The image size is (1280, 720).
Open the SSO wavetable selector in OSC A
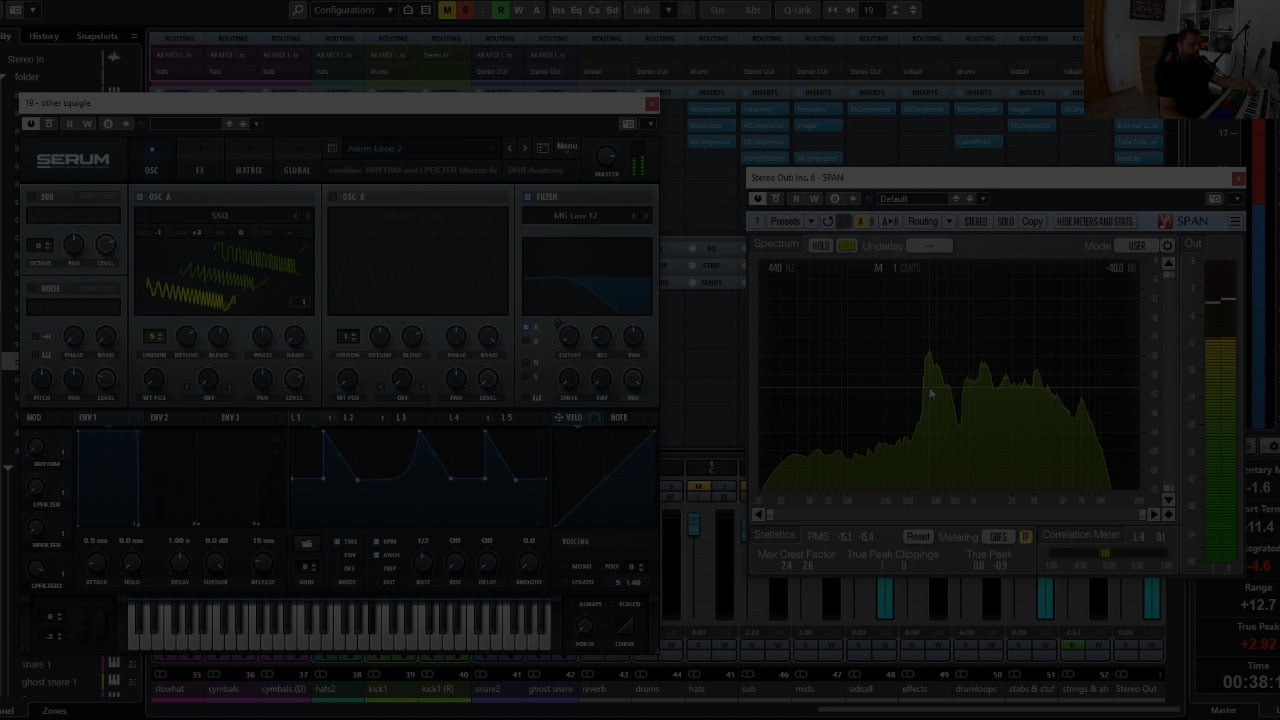tap(219, 216)
